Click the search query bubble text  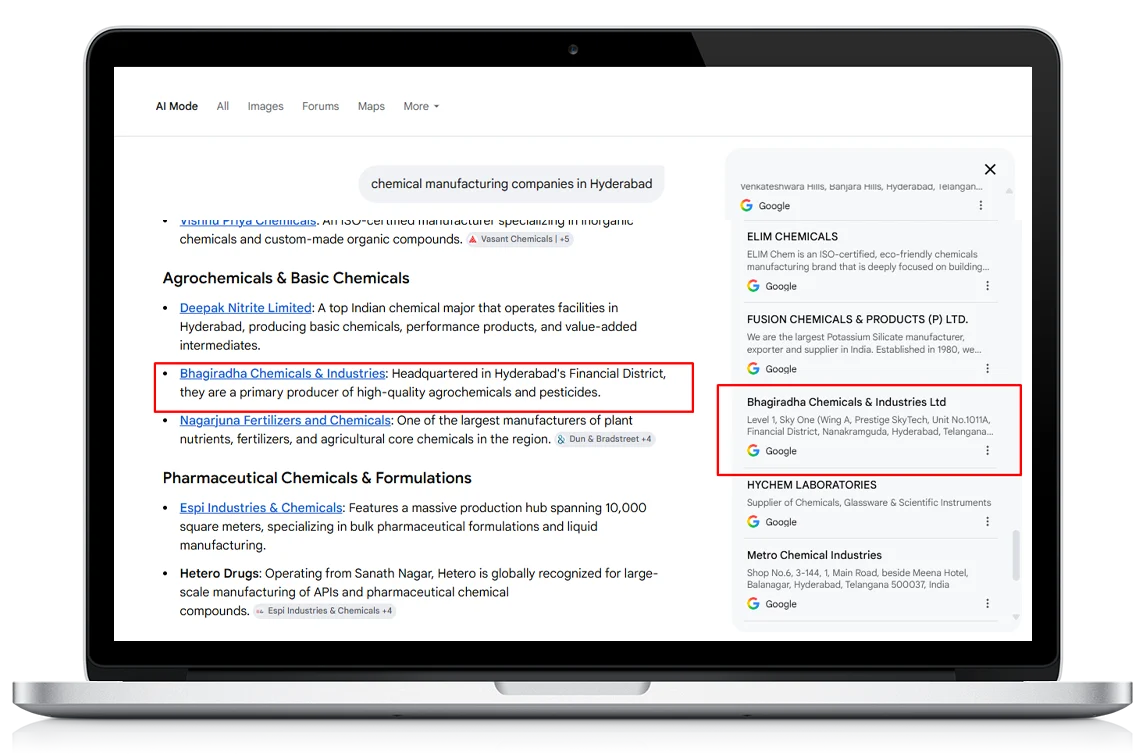(511, 184)
